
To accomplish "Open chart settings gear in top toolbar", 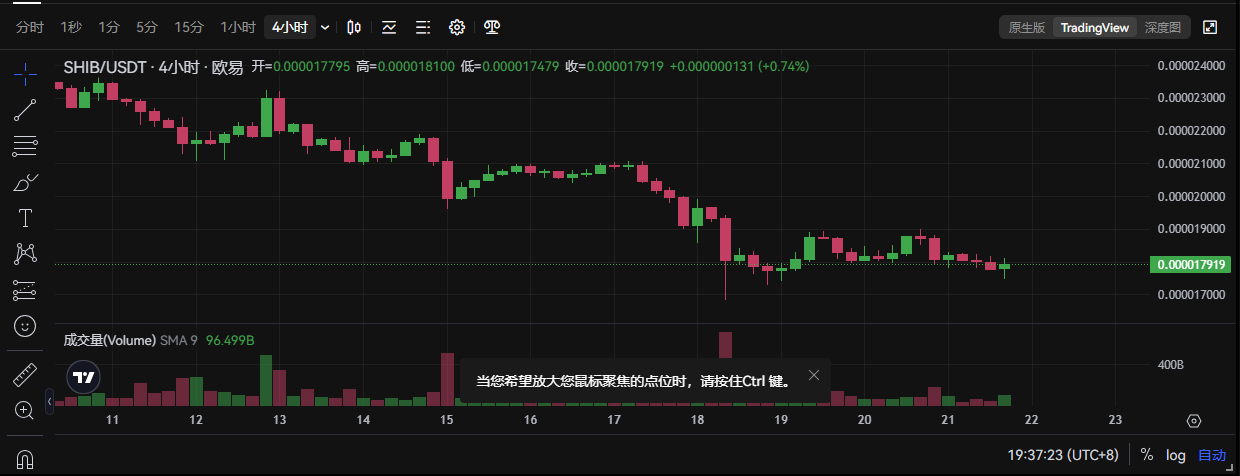I will click(x=457, y=27).
